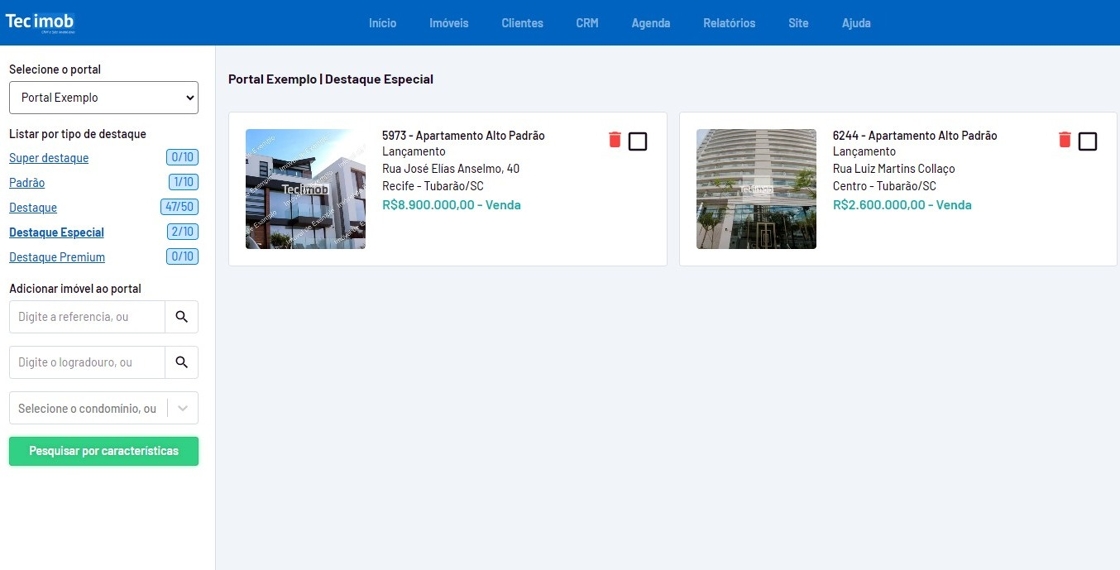Go to the CRM menu

tap(587, 23)
